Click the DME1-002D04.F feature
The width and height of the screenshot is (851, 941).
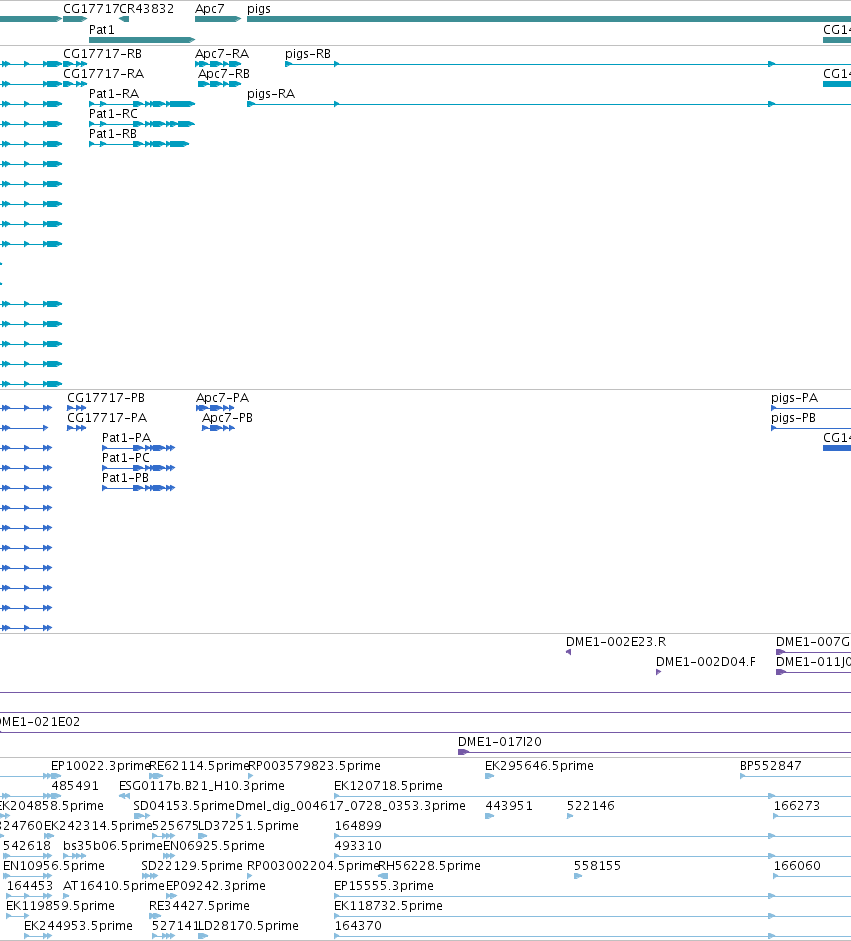coord(706,662)
